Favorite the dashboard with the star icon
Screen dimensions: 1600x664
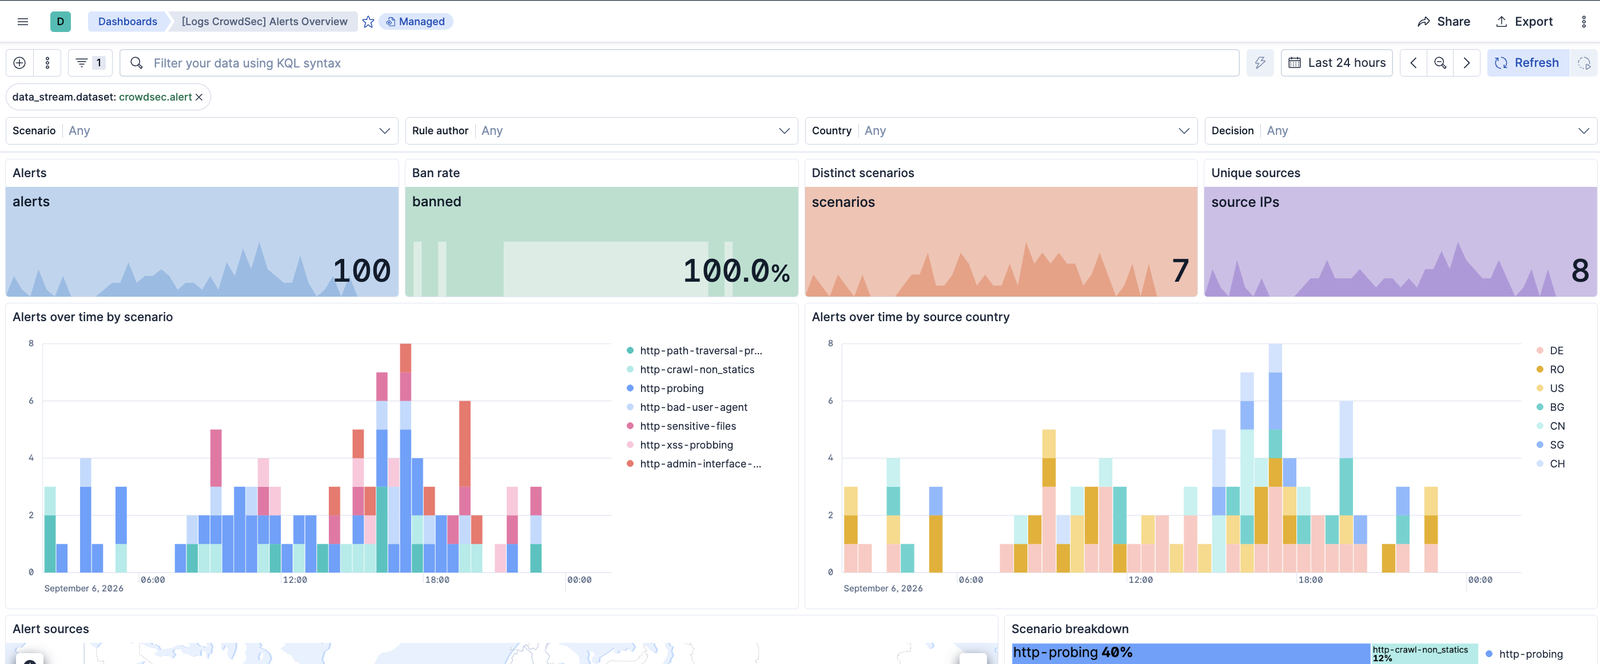pyautogui.click(x=368, y=21)
